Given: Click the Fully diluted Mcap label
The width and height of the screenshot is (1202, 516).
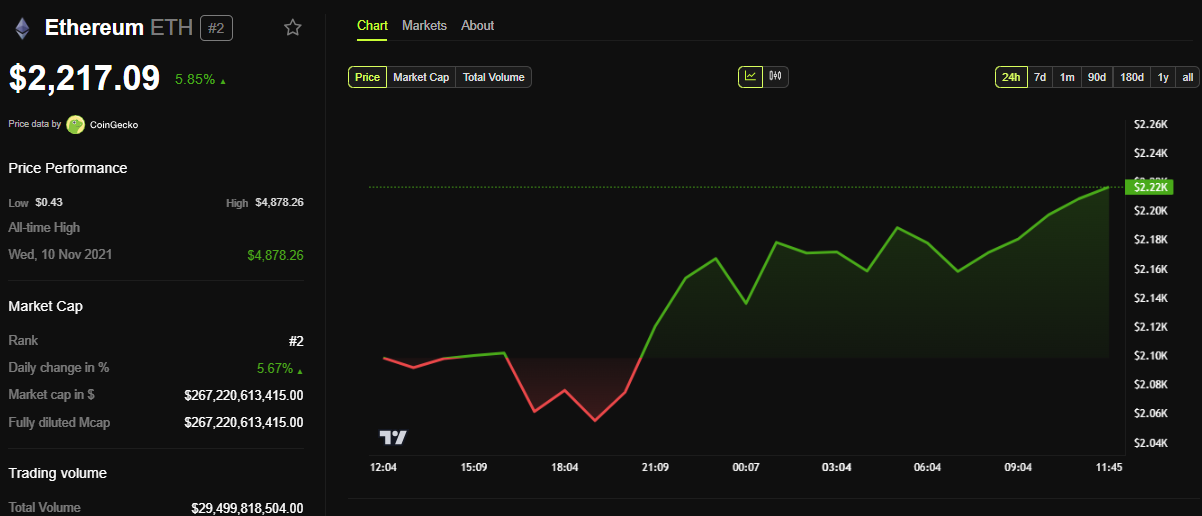Looking at the screenshot, I should [59, 423].
